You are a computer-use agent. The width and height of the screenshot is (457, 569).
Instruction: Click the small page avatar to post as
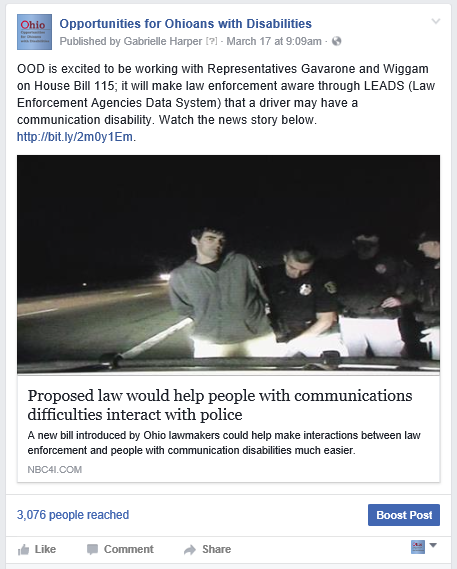pos(418,547)
